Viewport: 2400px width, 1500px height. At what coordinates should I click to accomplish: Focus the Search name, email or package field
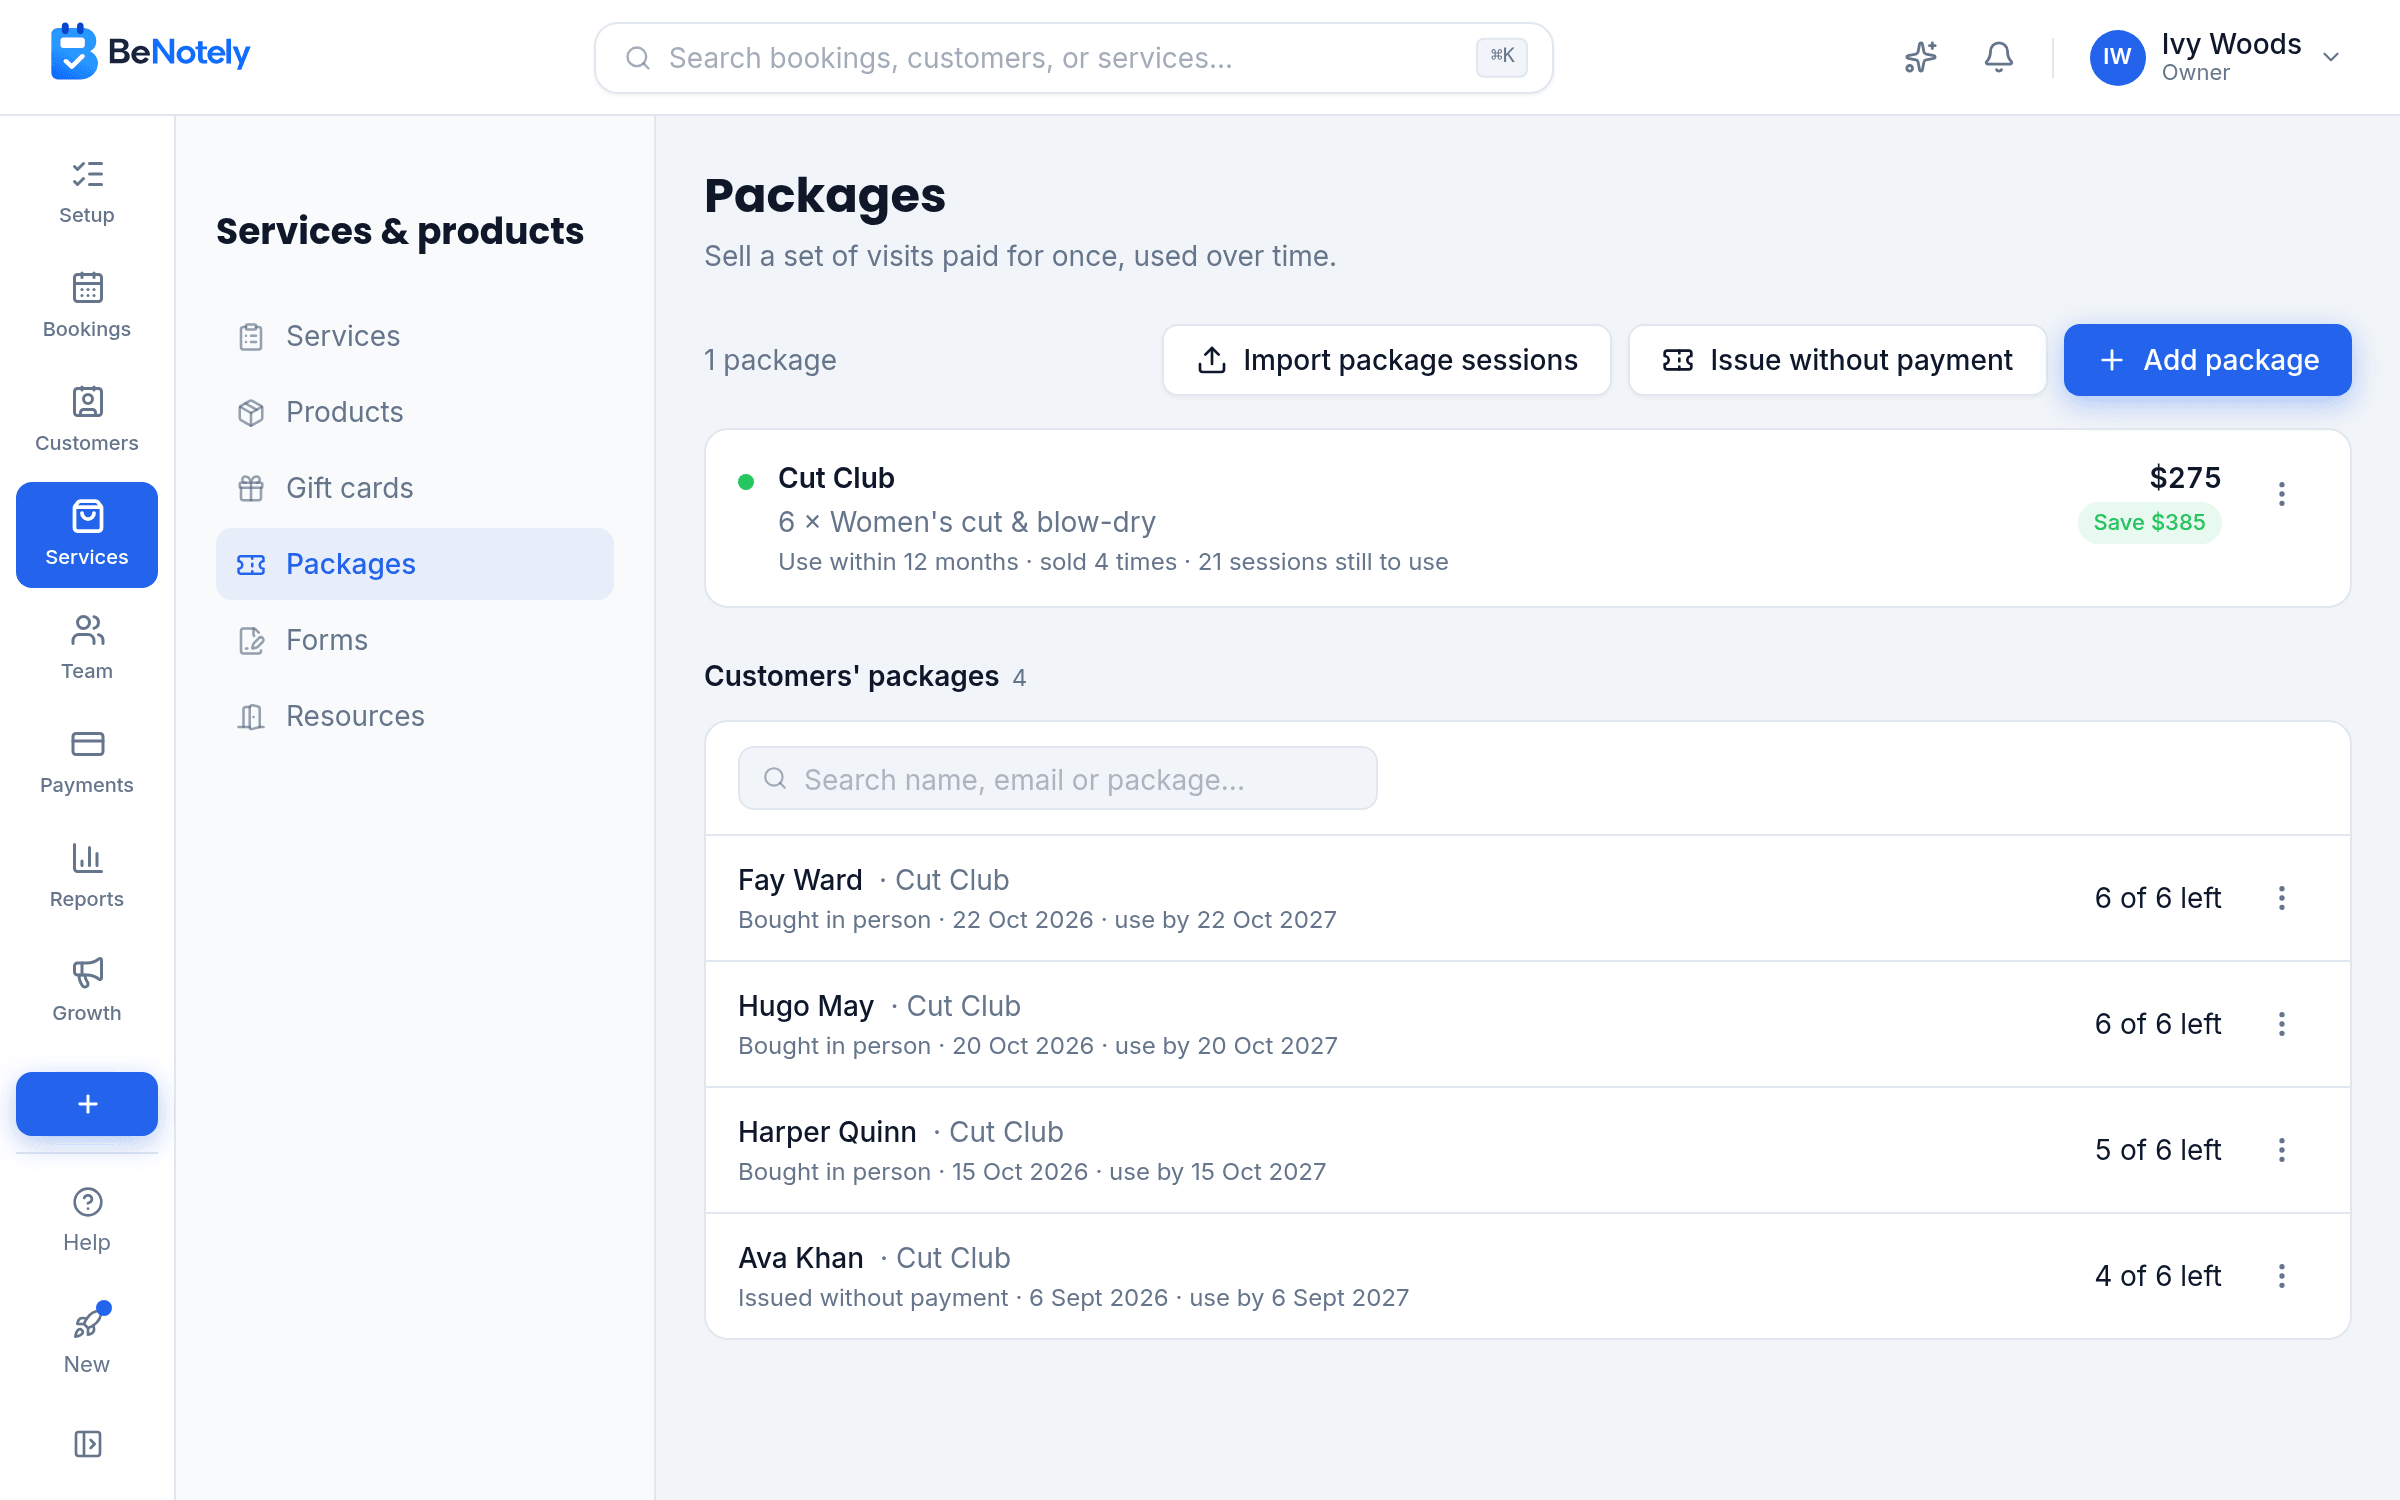(x=1057, y=779)
